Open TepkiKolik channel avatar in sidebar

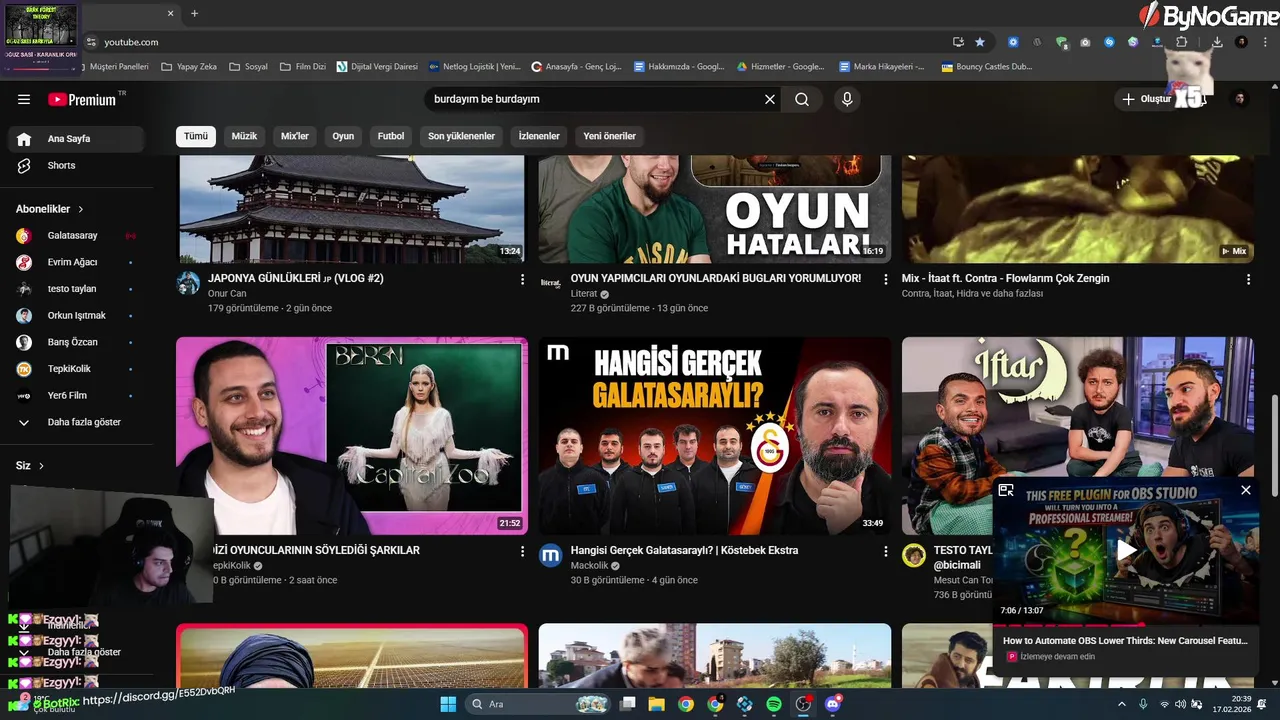point(24,369)
